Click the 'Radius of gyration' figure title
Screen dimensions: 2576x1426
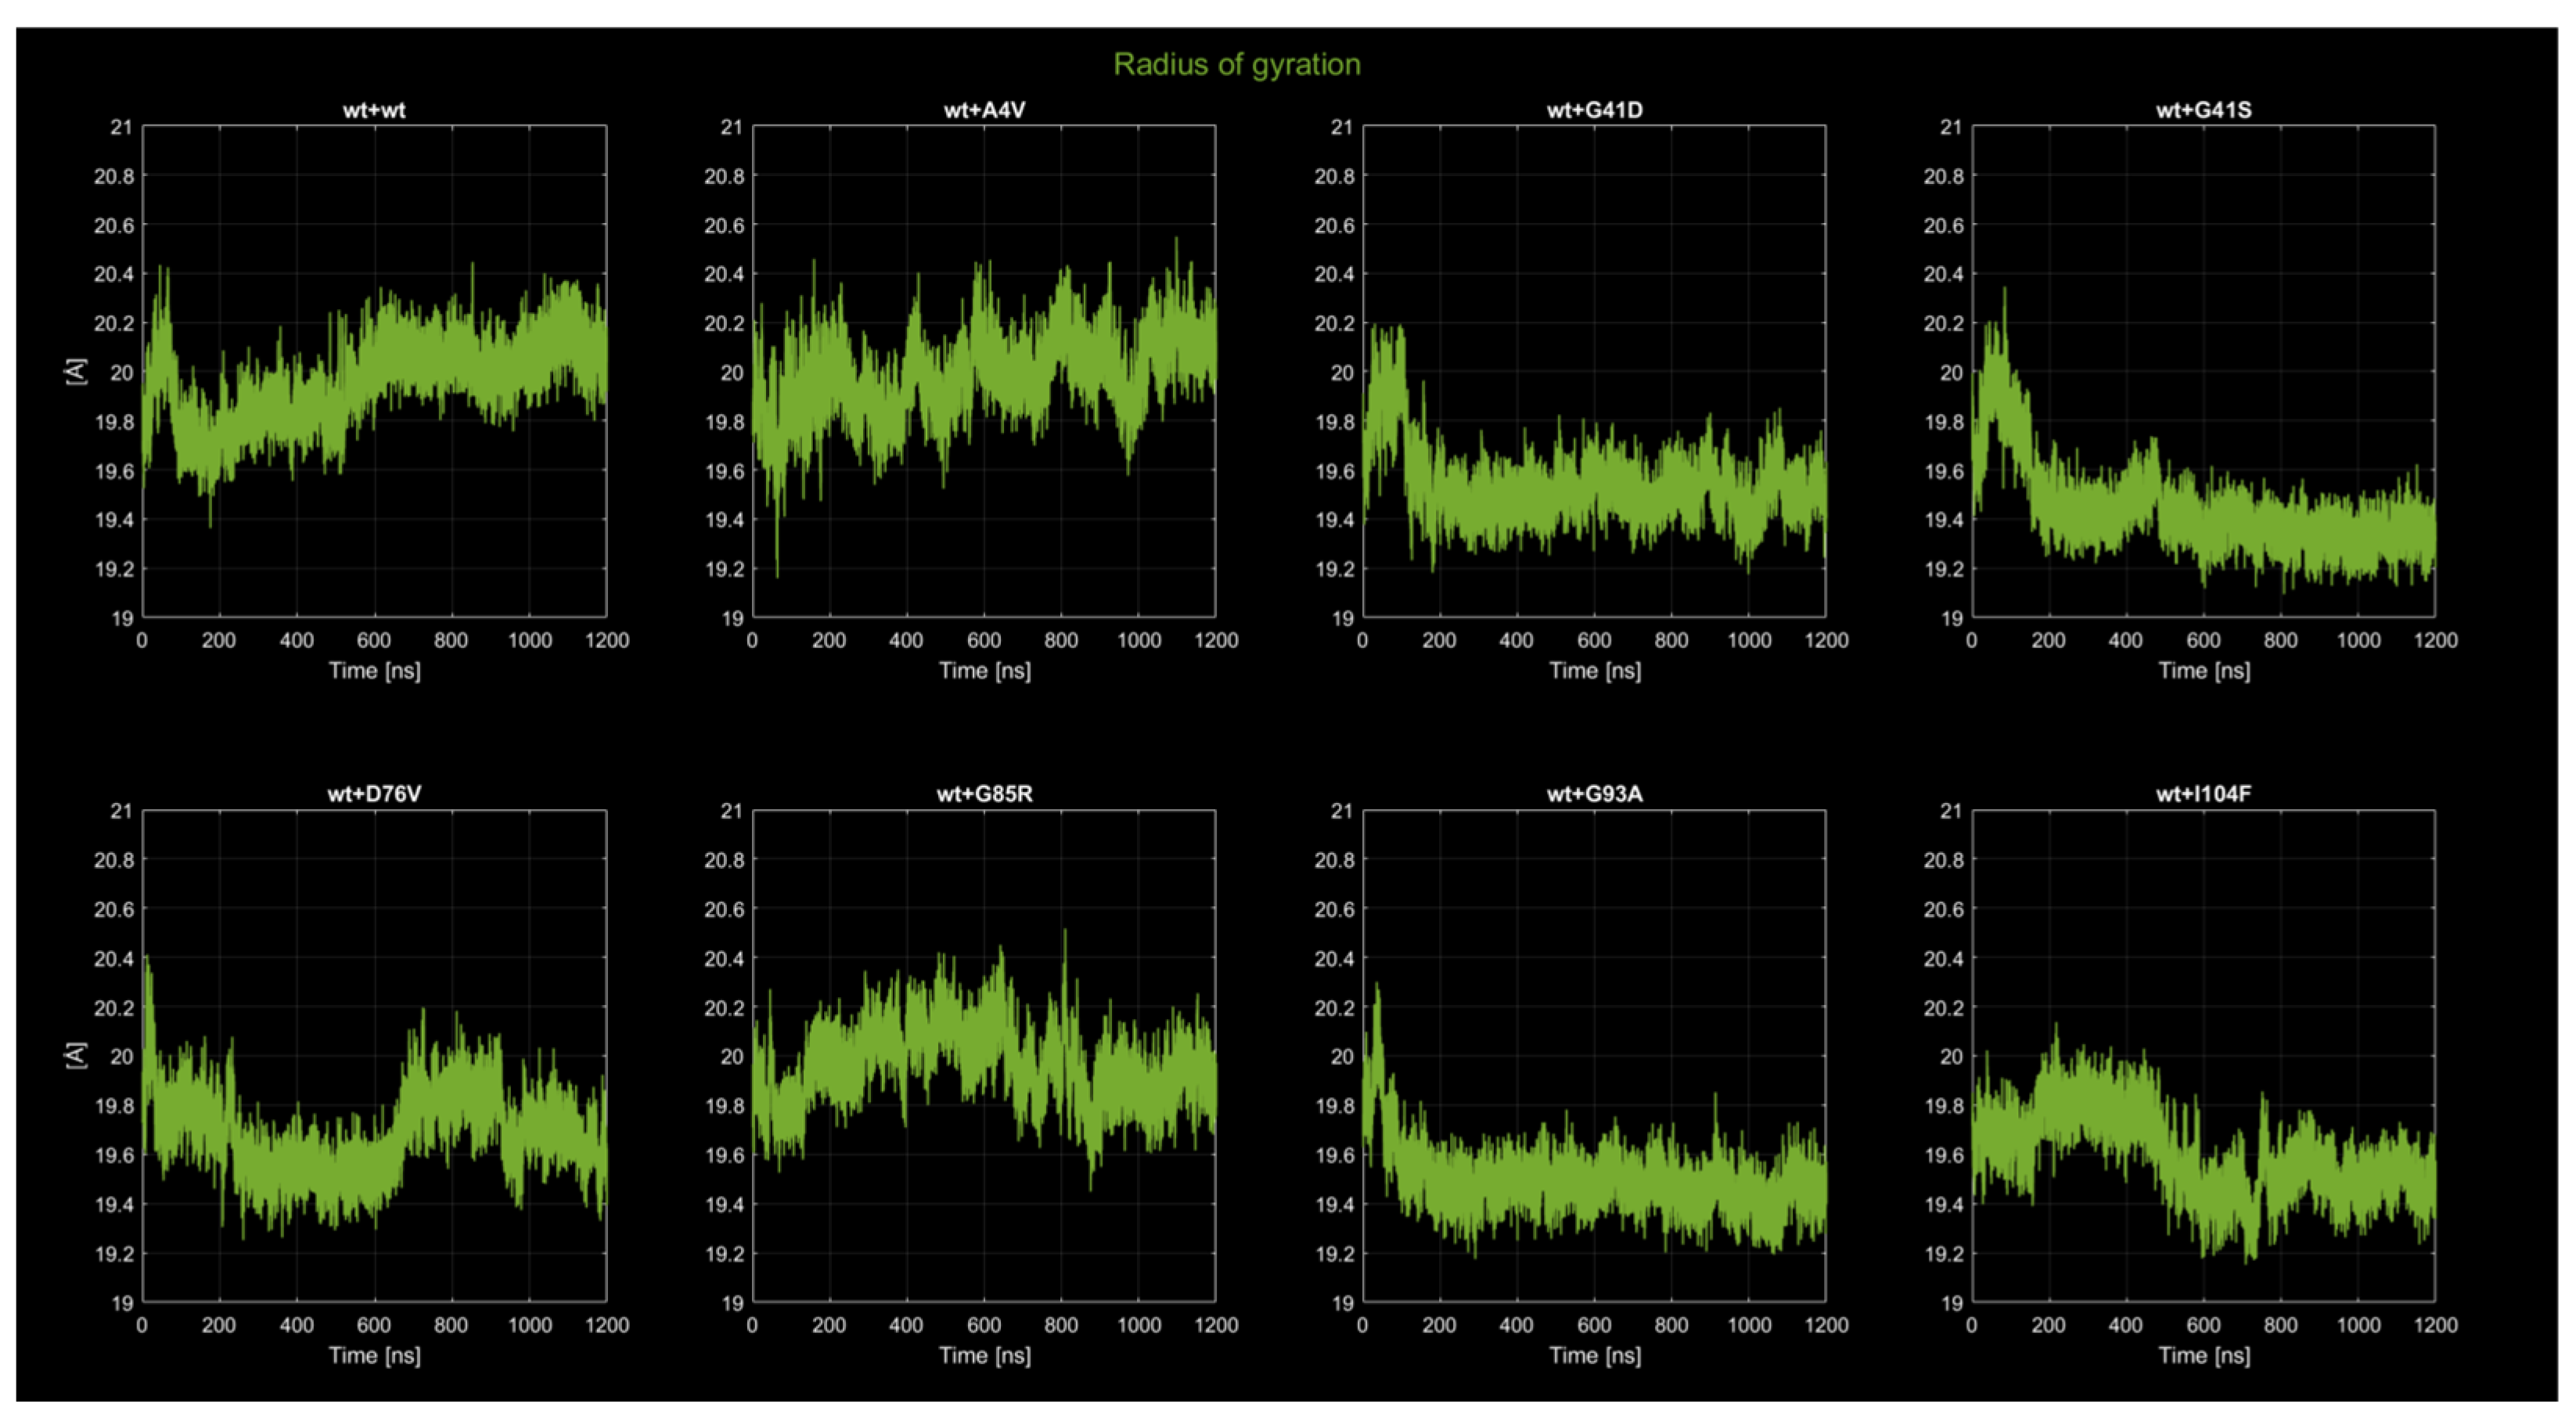1236,65
